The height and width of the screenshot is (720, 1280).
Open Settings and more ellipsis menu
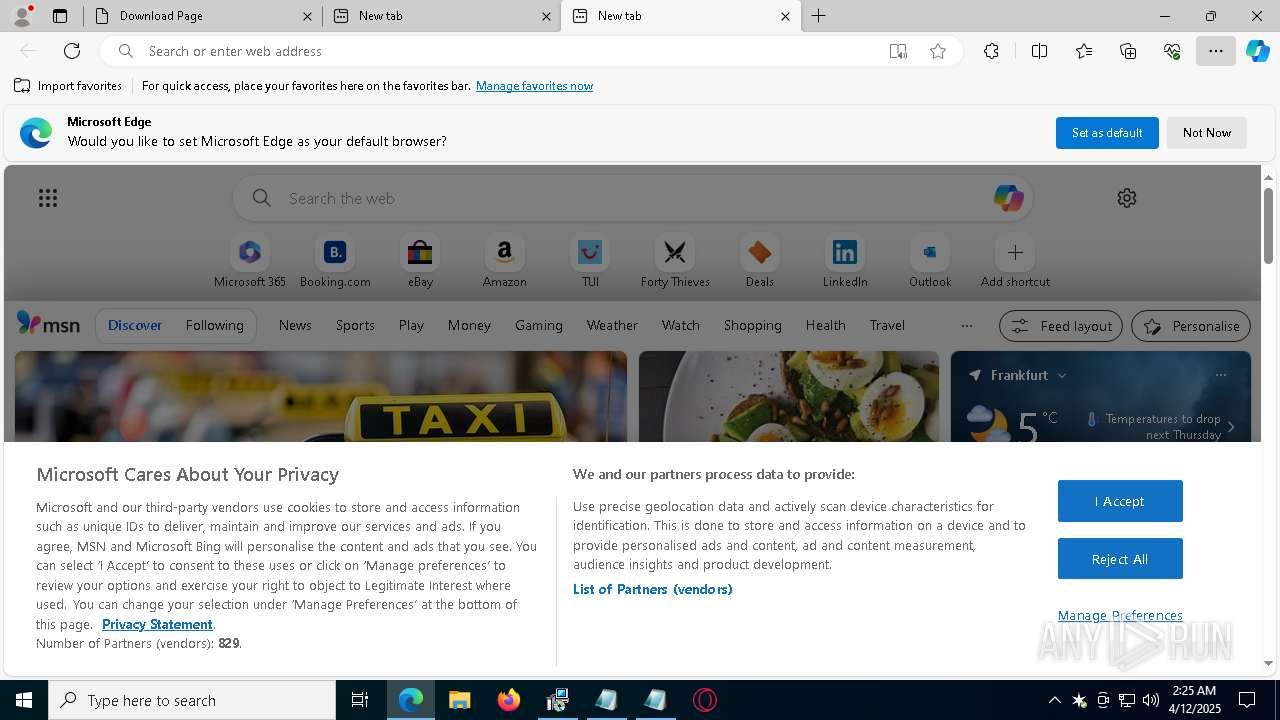click(x=1216, y=51)
